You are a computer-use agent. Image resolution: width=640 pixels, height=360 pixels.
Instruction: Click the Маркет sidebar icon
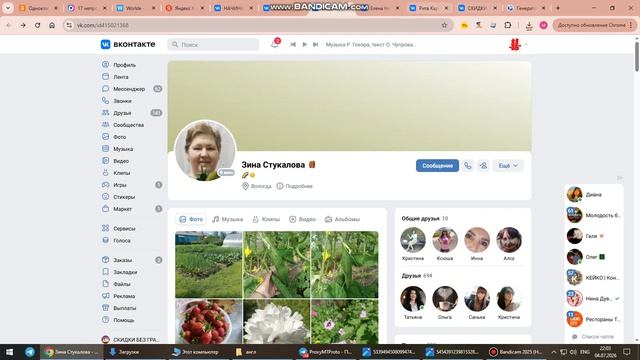(x=105, y=209)
